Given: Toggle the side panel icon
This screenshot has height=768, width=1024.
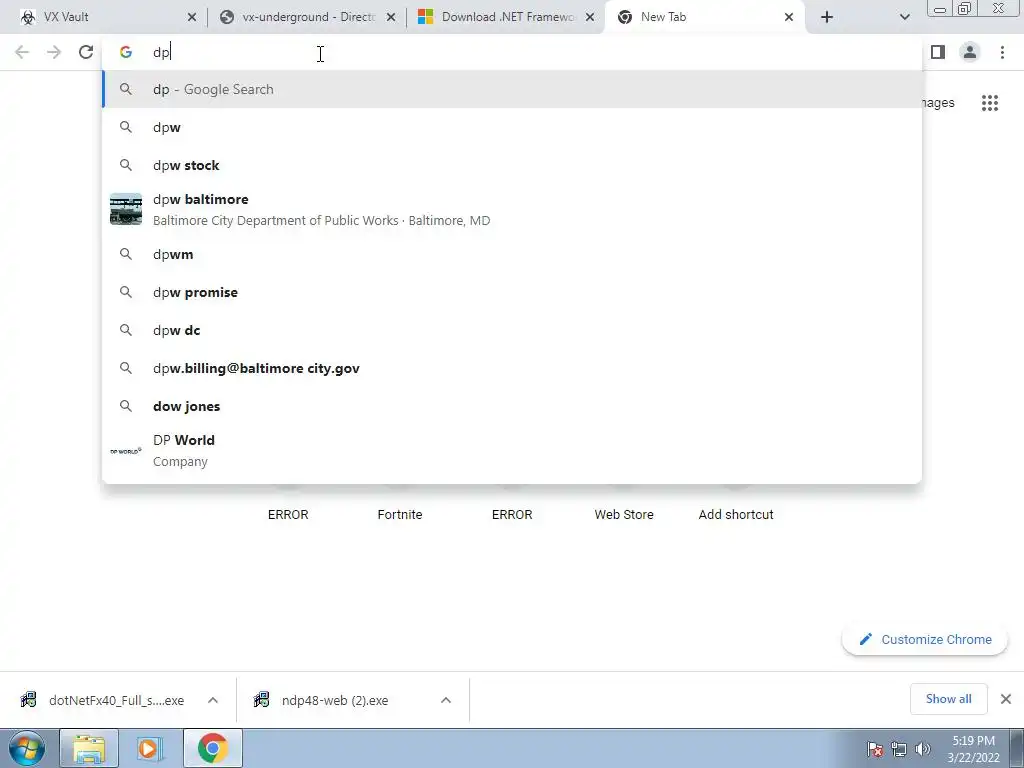Looking at the screenshot, I should 938,52.
